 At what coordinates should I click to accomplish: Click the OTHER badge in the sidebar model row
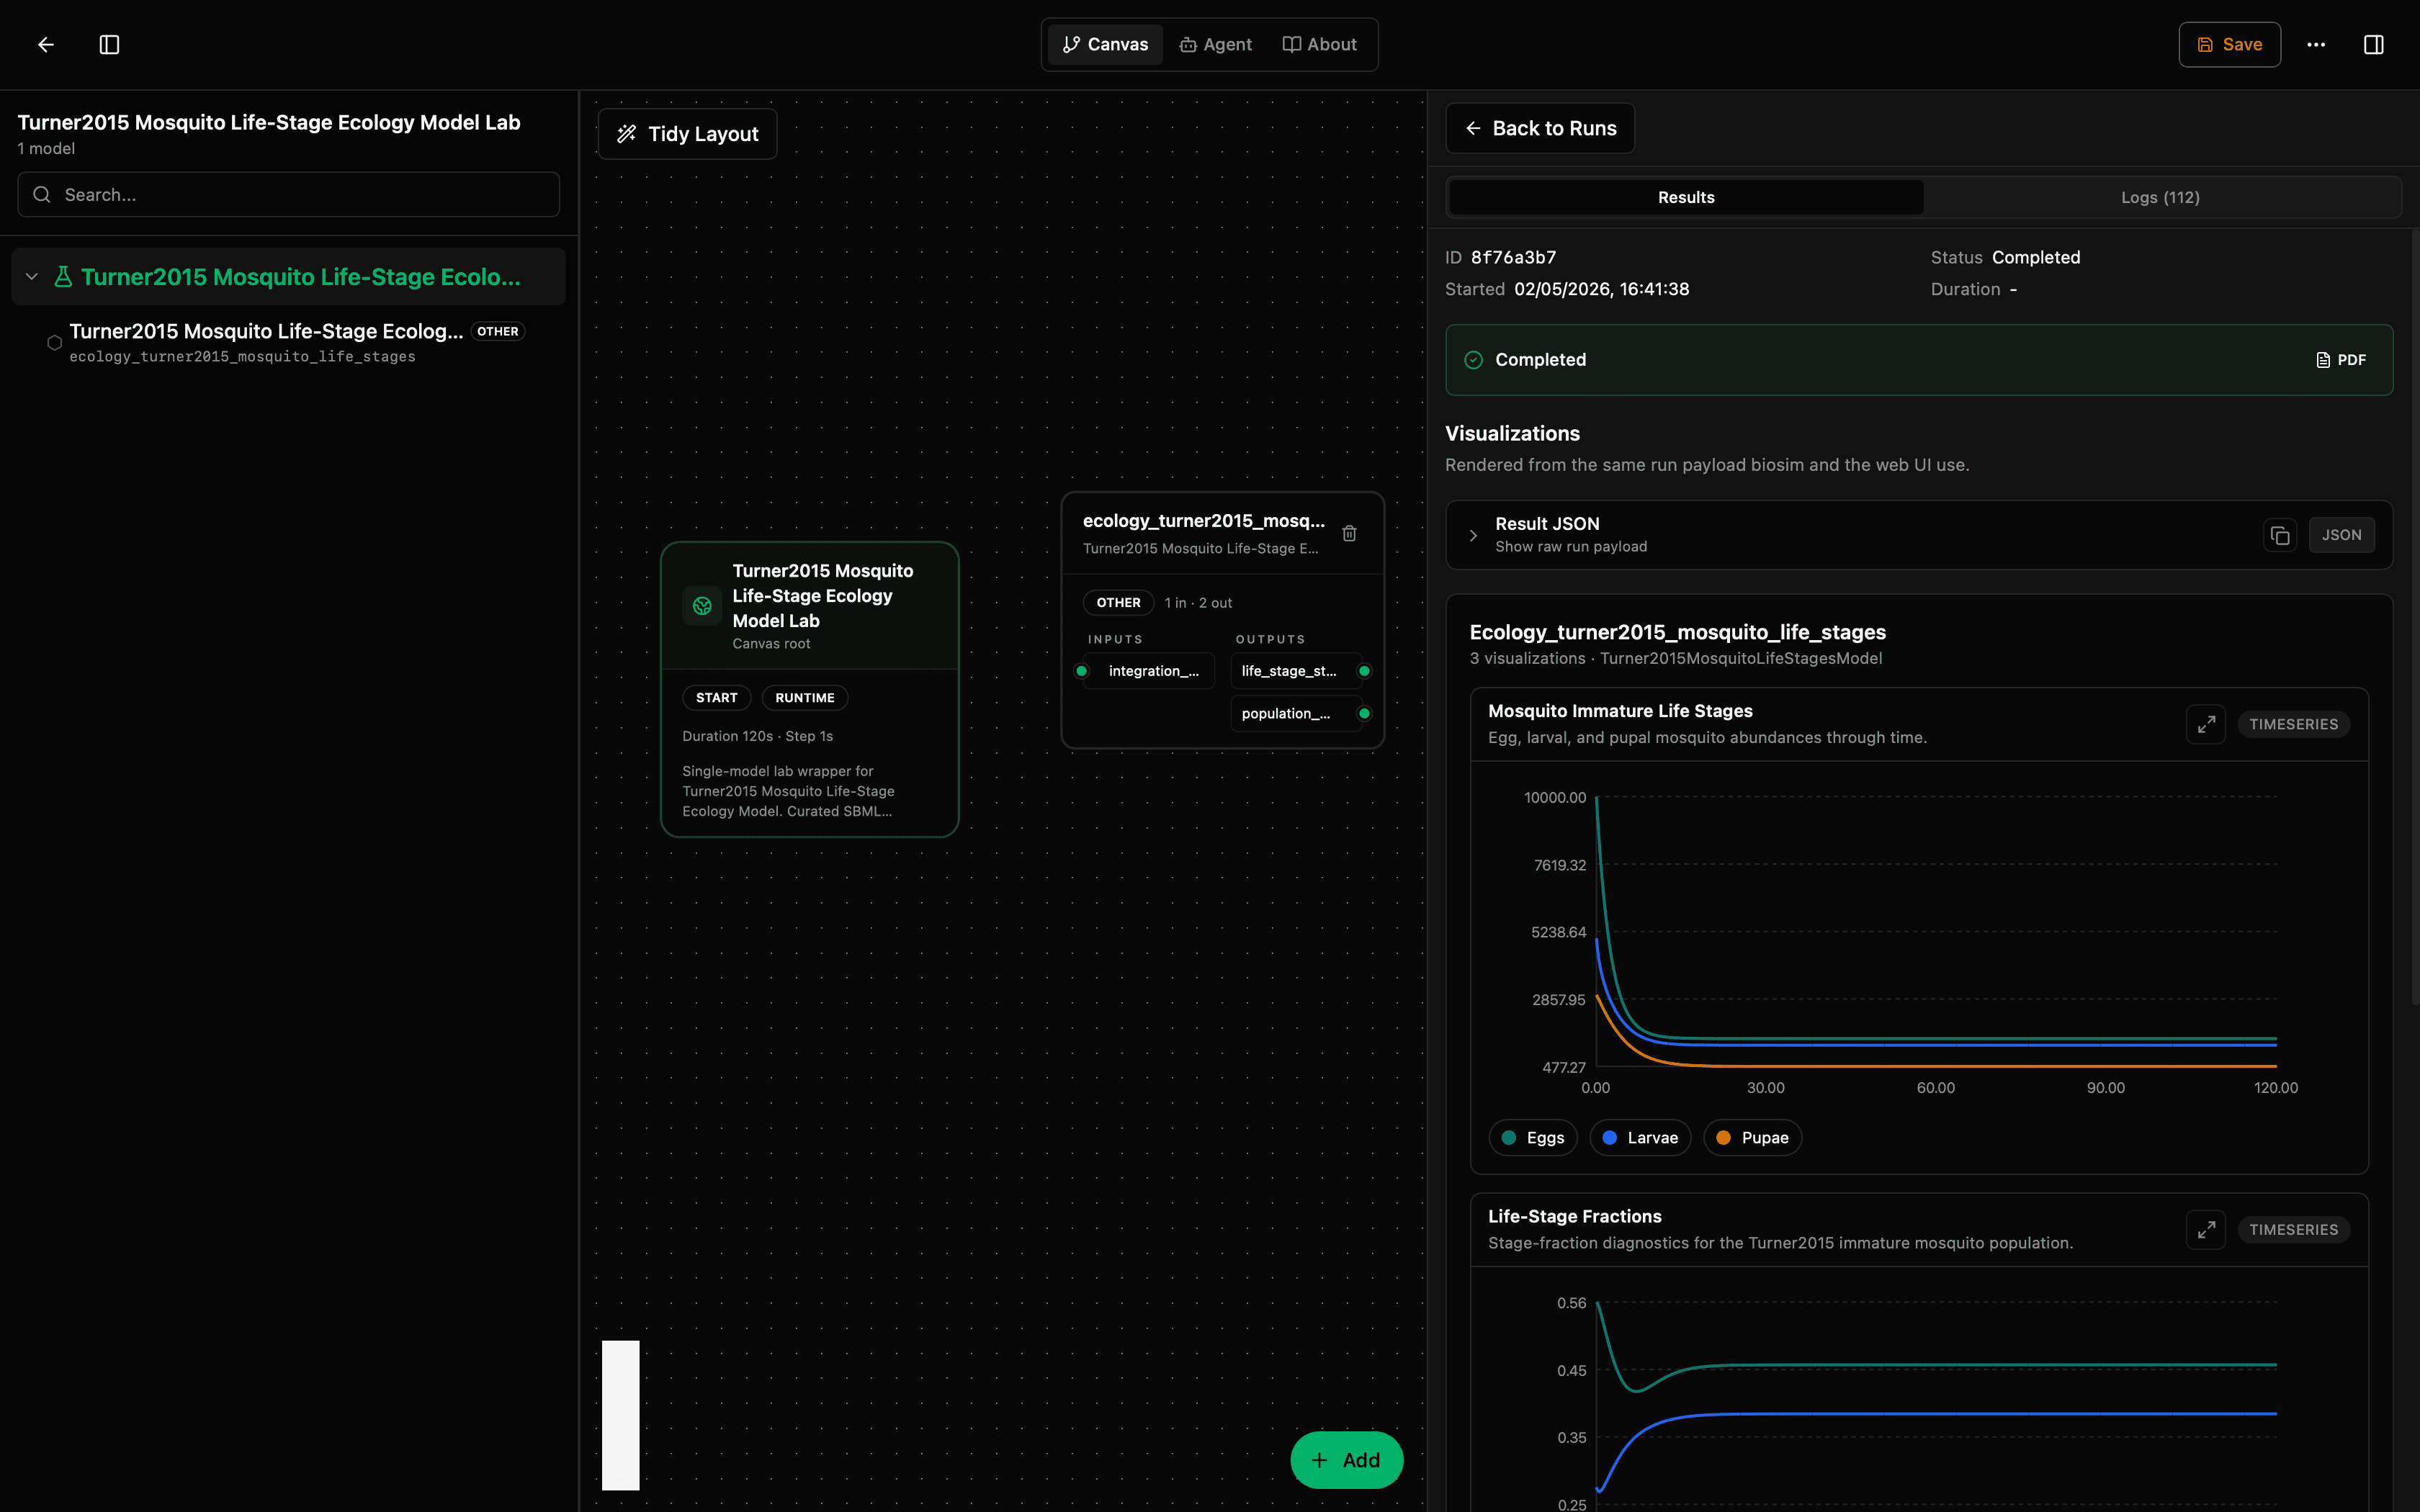tap(497, 331)
